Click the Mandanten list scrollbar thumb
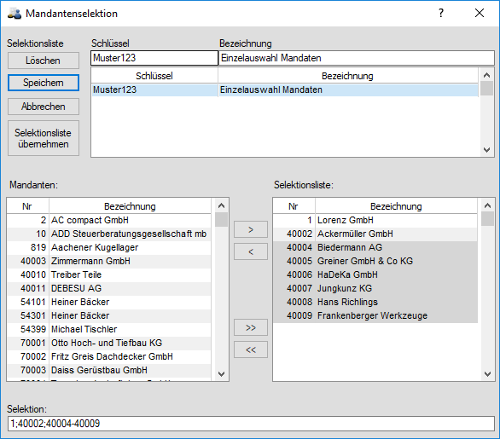This screenshot has height=439, width=500. 221,220
